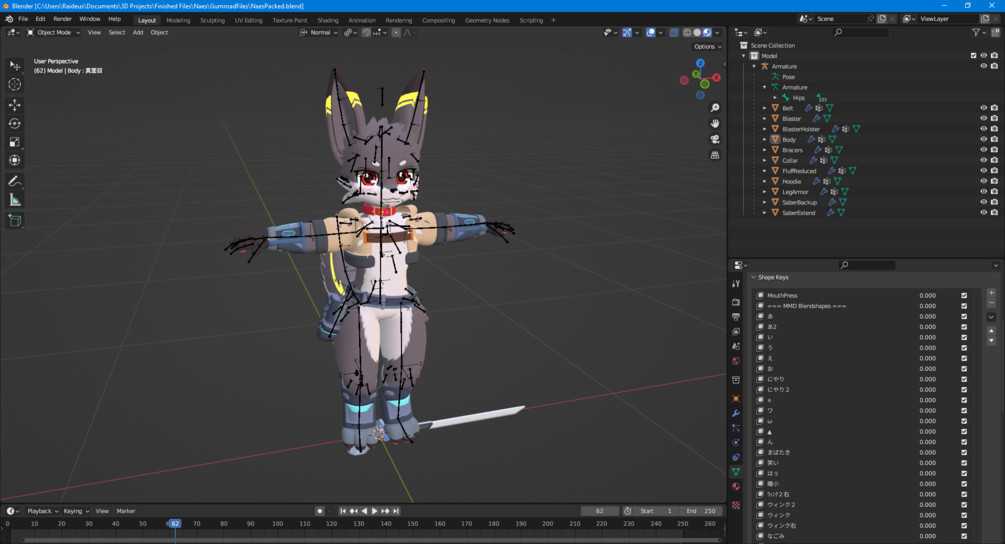1005x544 pixels.
Task: Open the File menu
Action: point(23,19)
